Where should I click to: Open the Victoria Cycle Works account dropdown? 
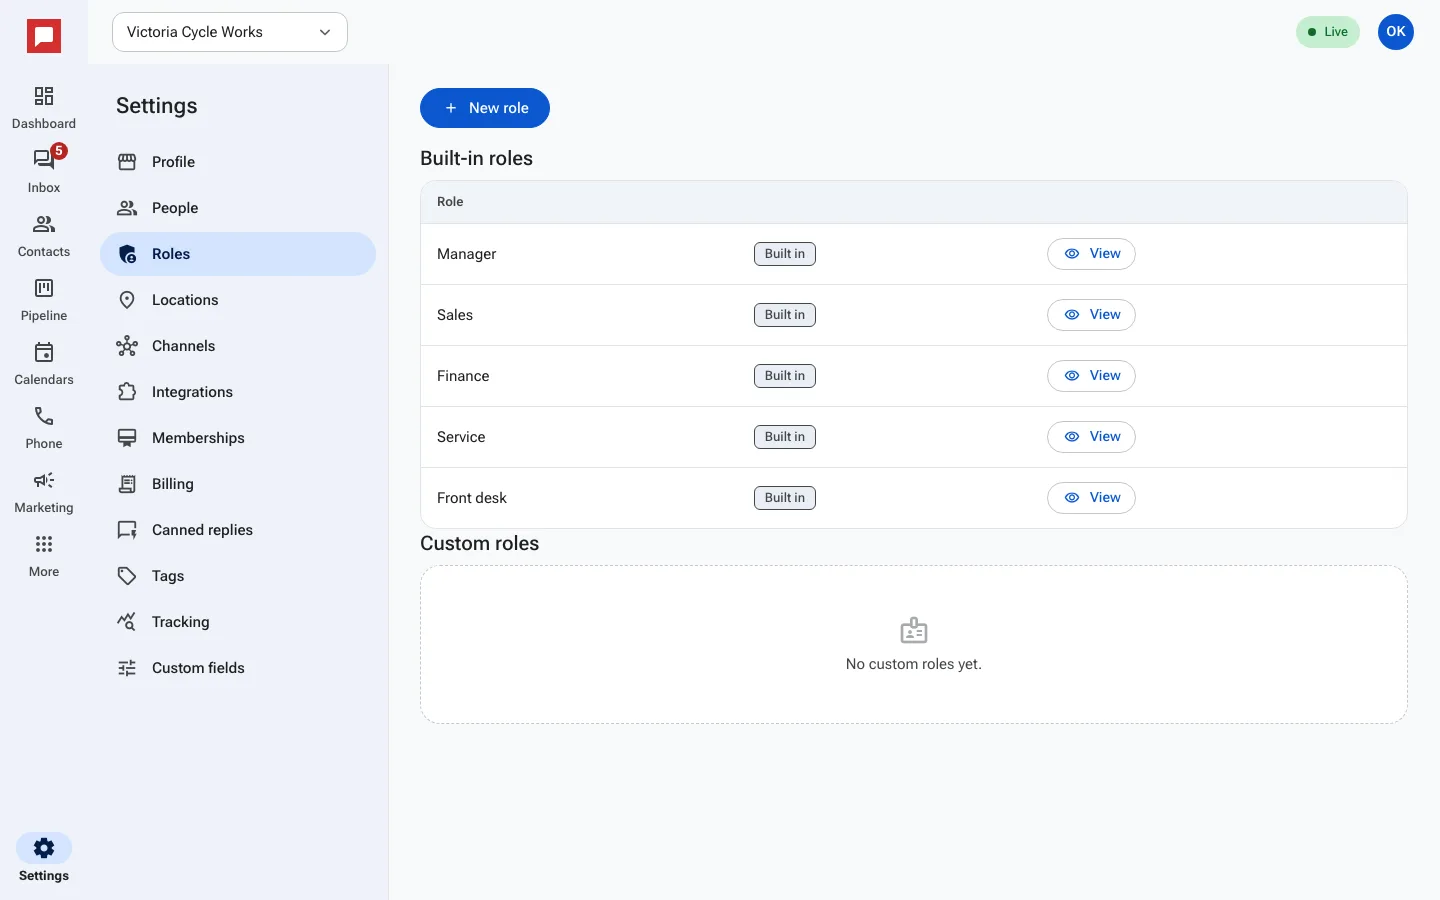(x=230, y=32)
